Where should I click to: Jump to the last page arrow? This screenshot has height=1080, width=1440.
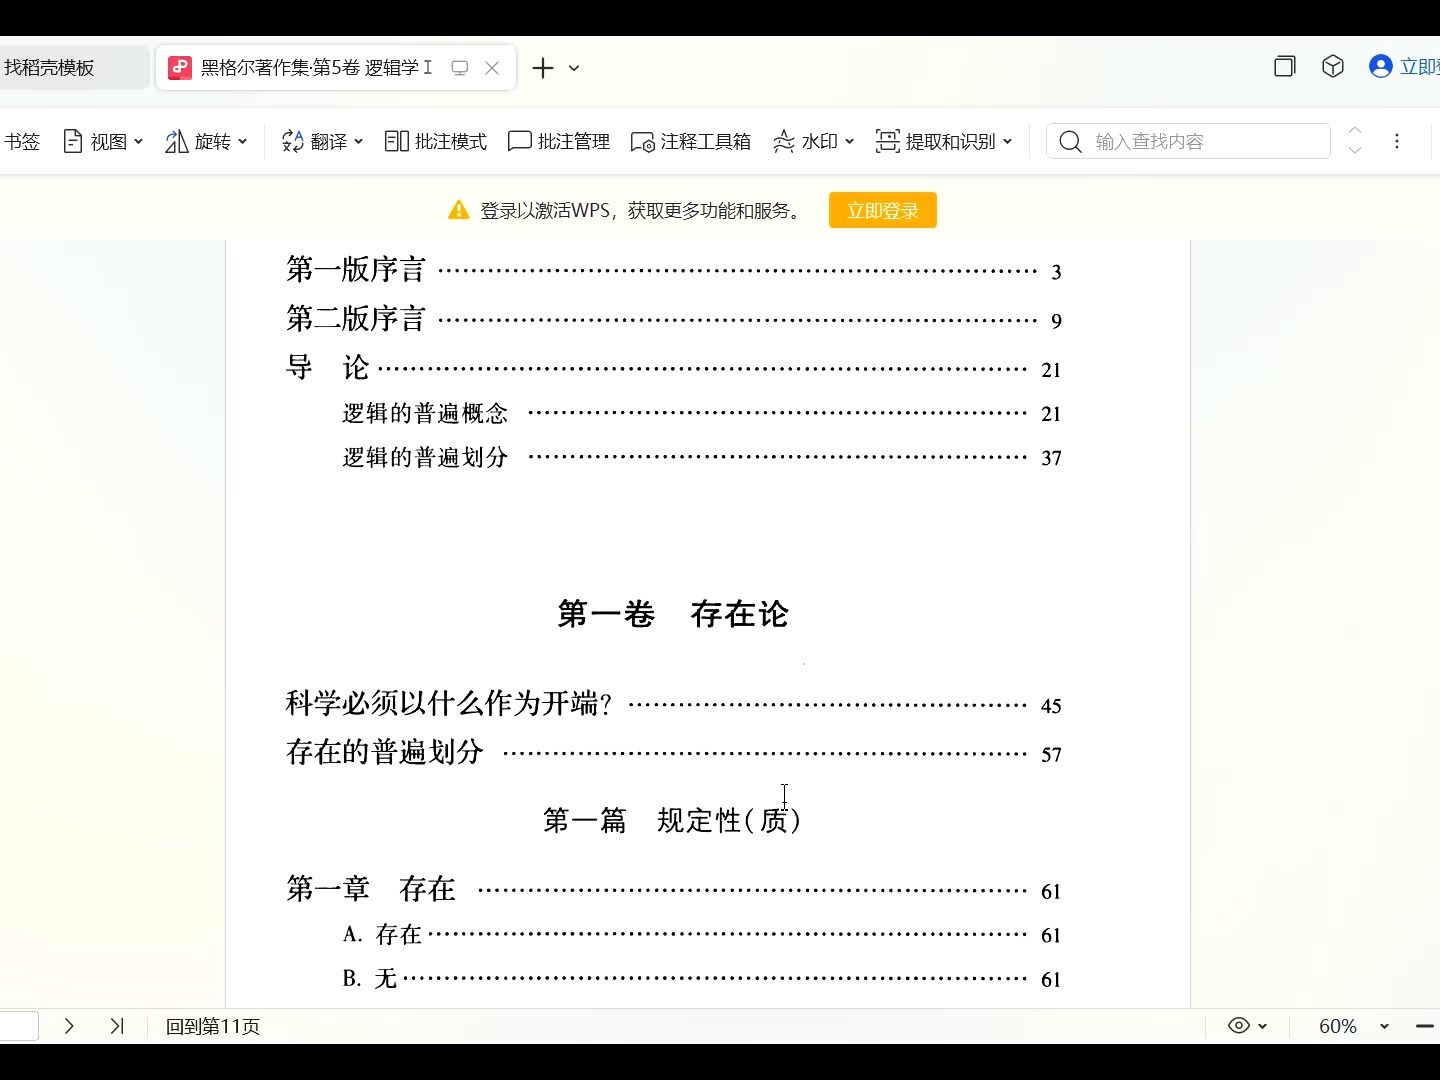tap(117, 1026)
